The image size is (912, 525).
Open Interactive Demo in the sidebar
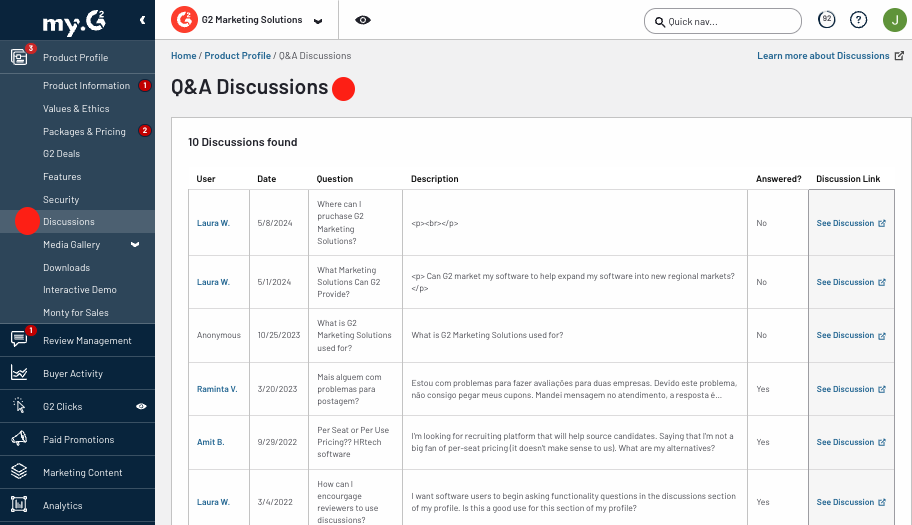(80, 290)
